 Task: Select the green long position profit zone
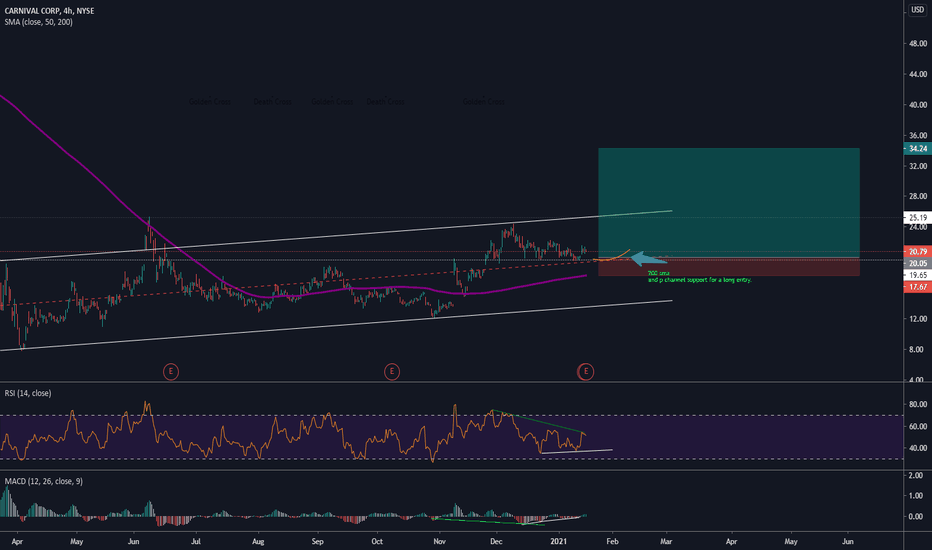coord(729,202)
